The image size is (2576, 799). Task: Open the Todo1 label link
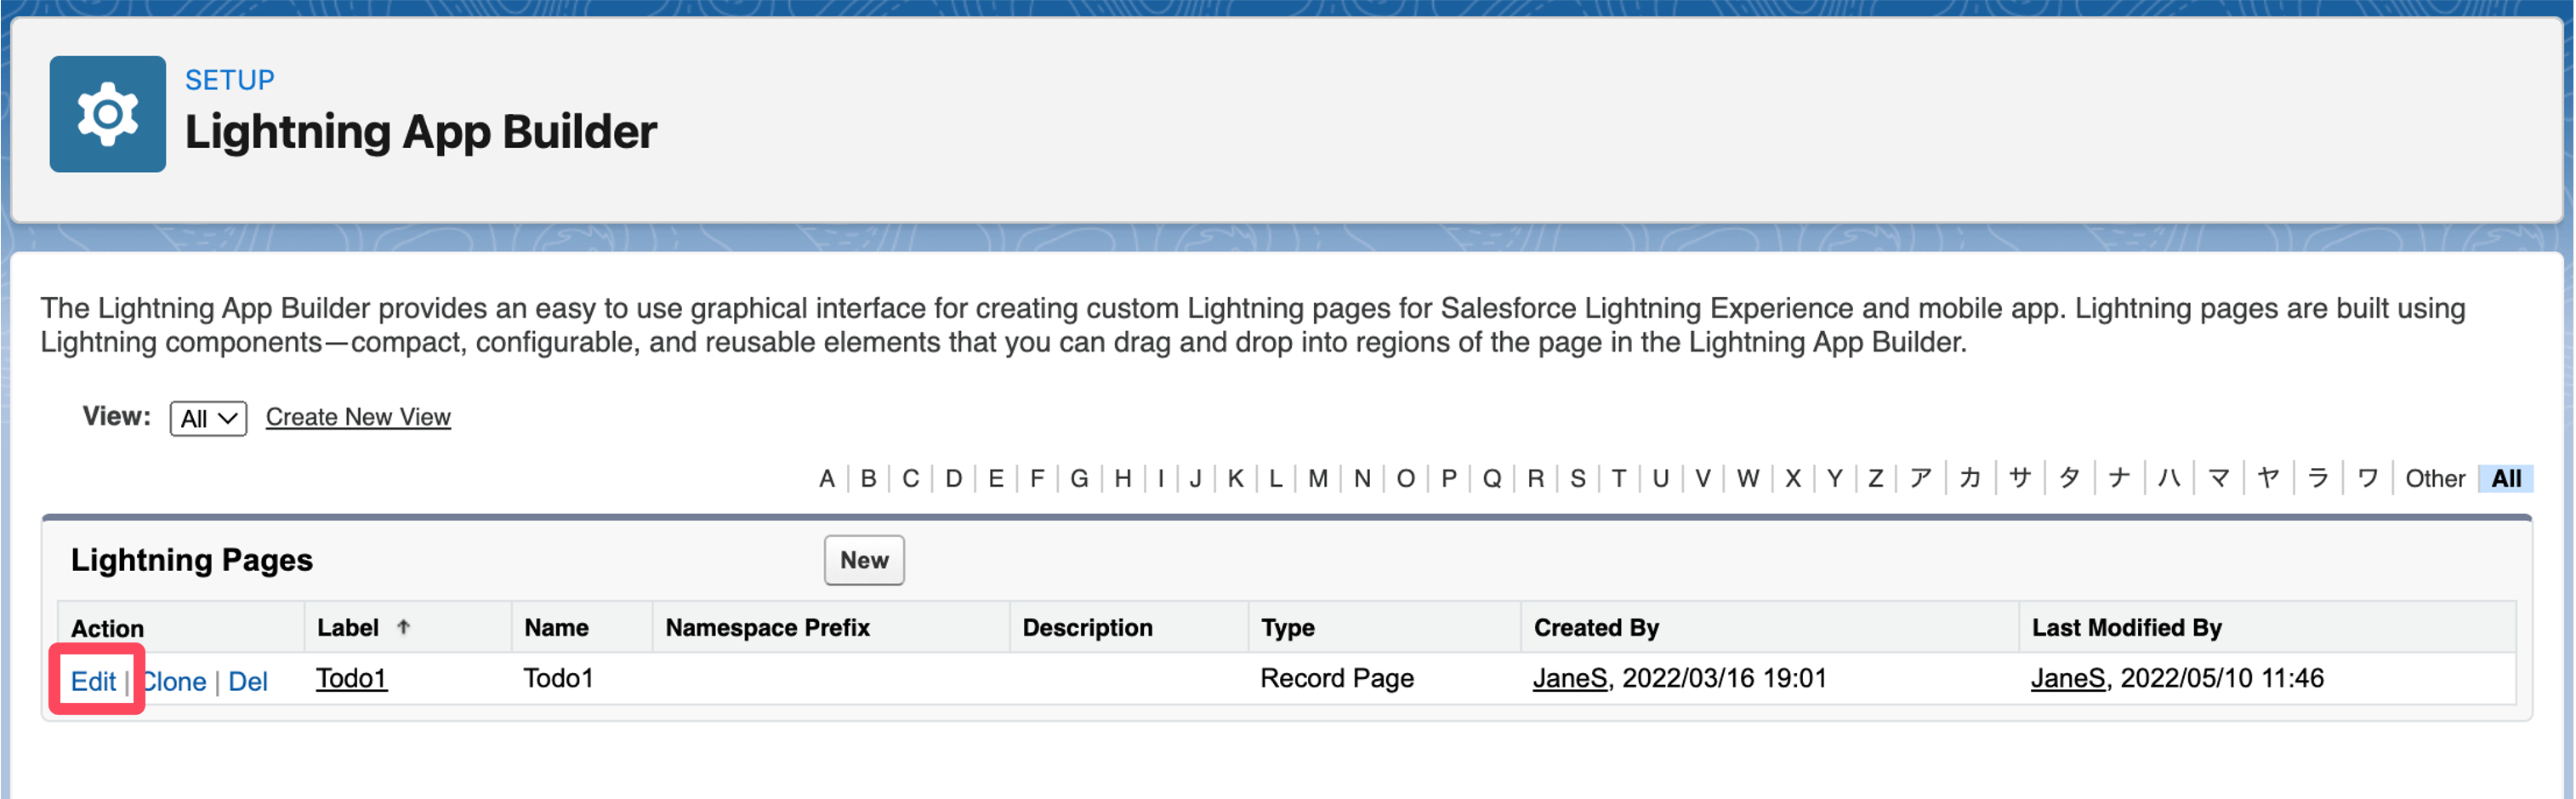(x=351, y=678)
